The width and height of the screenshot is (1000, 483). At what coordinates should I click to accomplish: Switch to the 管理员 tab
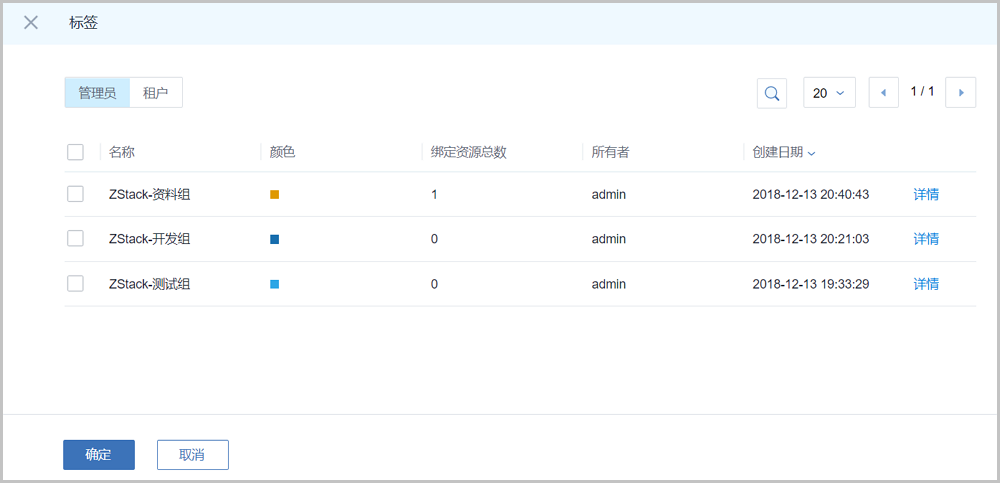[97, 93]
